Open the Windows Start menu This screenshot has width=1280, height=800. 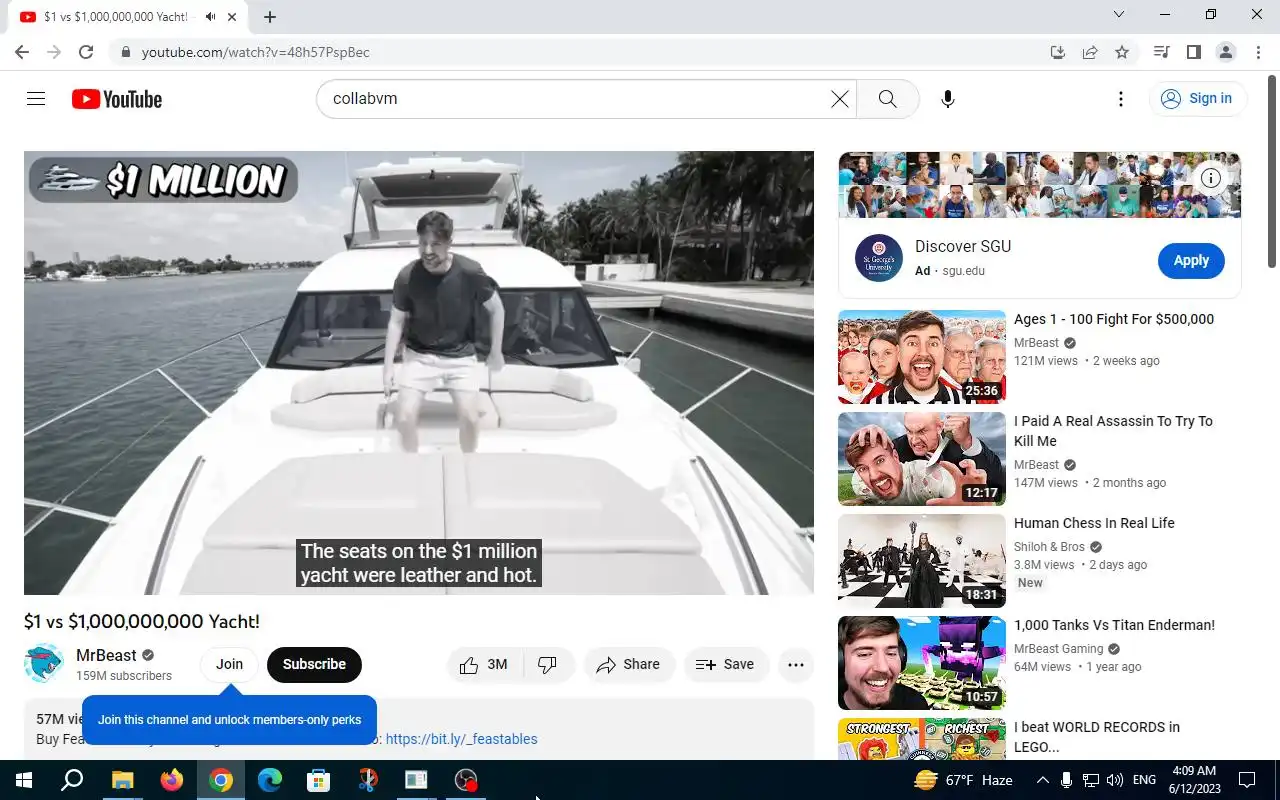(x=24, y=780)
